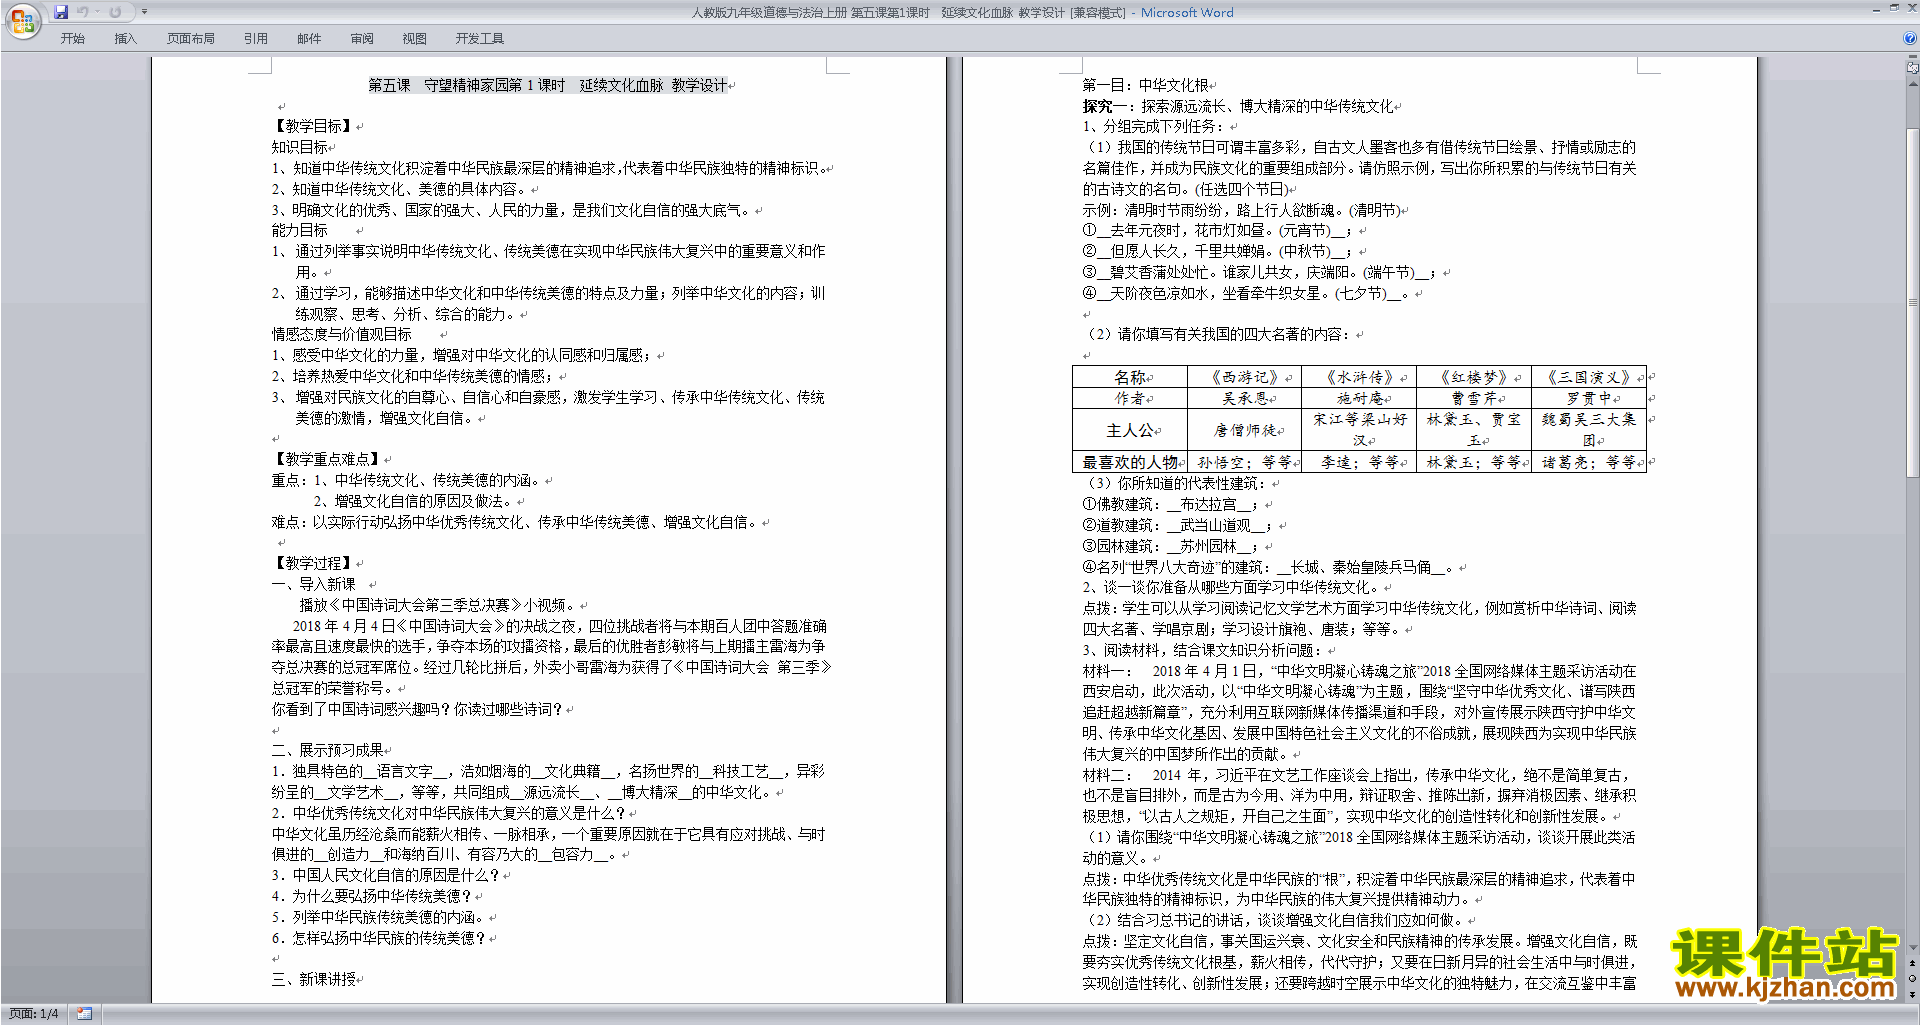Open the Undo history dropdown arrow
The width and height of the screenshot is (1920, 1025).
point(97,12)
